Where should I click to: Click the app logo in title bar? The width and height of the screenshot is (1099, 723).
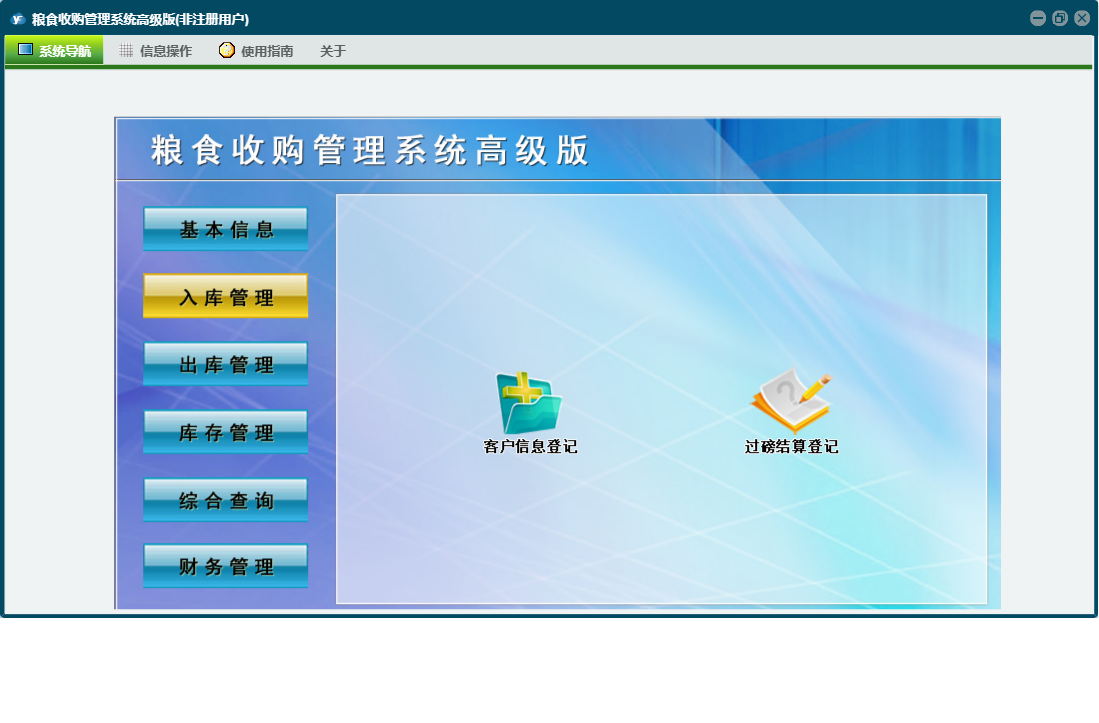[18, 19]
